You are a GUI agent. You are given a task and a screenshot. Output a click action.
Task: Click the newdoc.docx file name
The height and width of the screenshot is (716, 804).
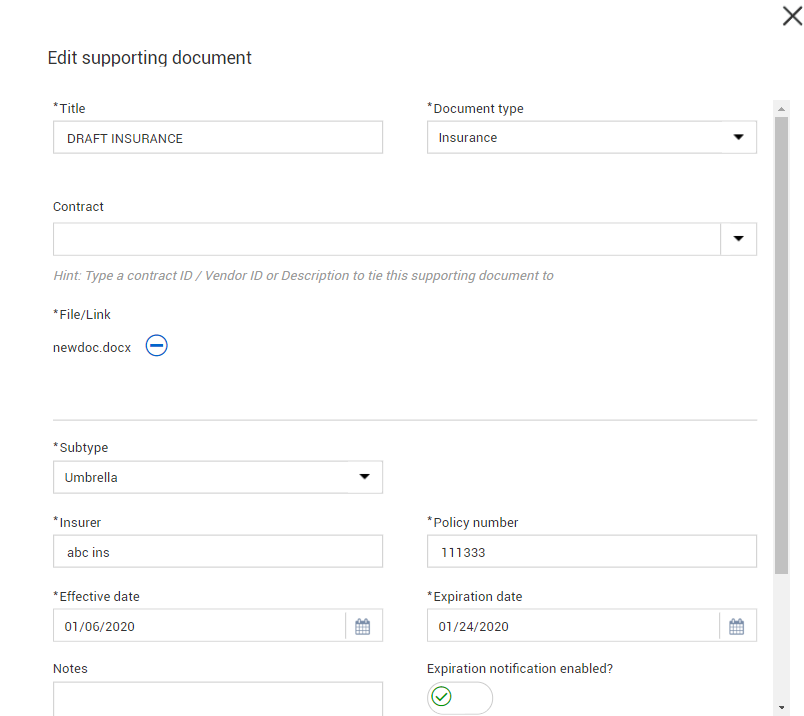pyautogui.click(x=92, y=348)
